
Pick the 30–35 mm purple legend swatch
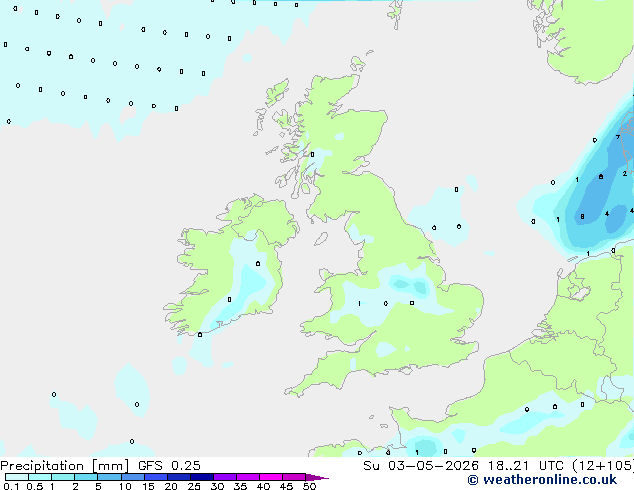(225, 477)
